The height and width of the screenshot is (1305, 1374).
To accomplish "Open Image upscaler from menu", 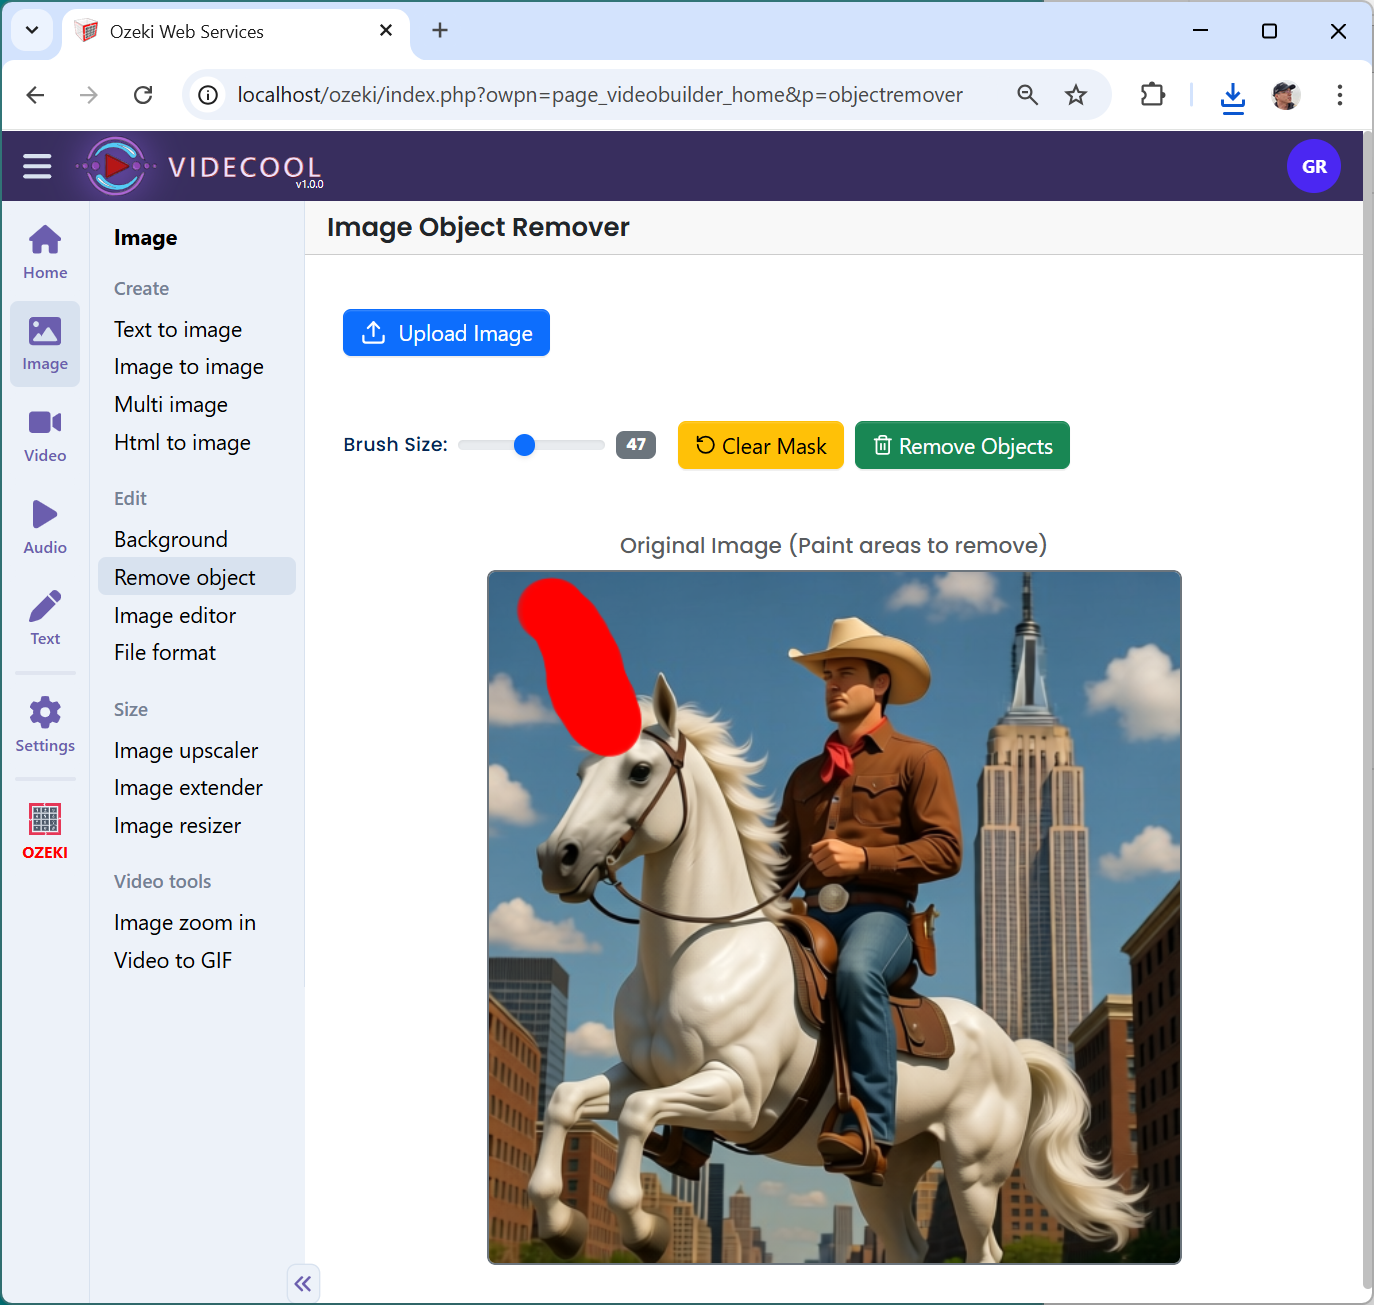I will pyautogui.click(x=186, y=751).
